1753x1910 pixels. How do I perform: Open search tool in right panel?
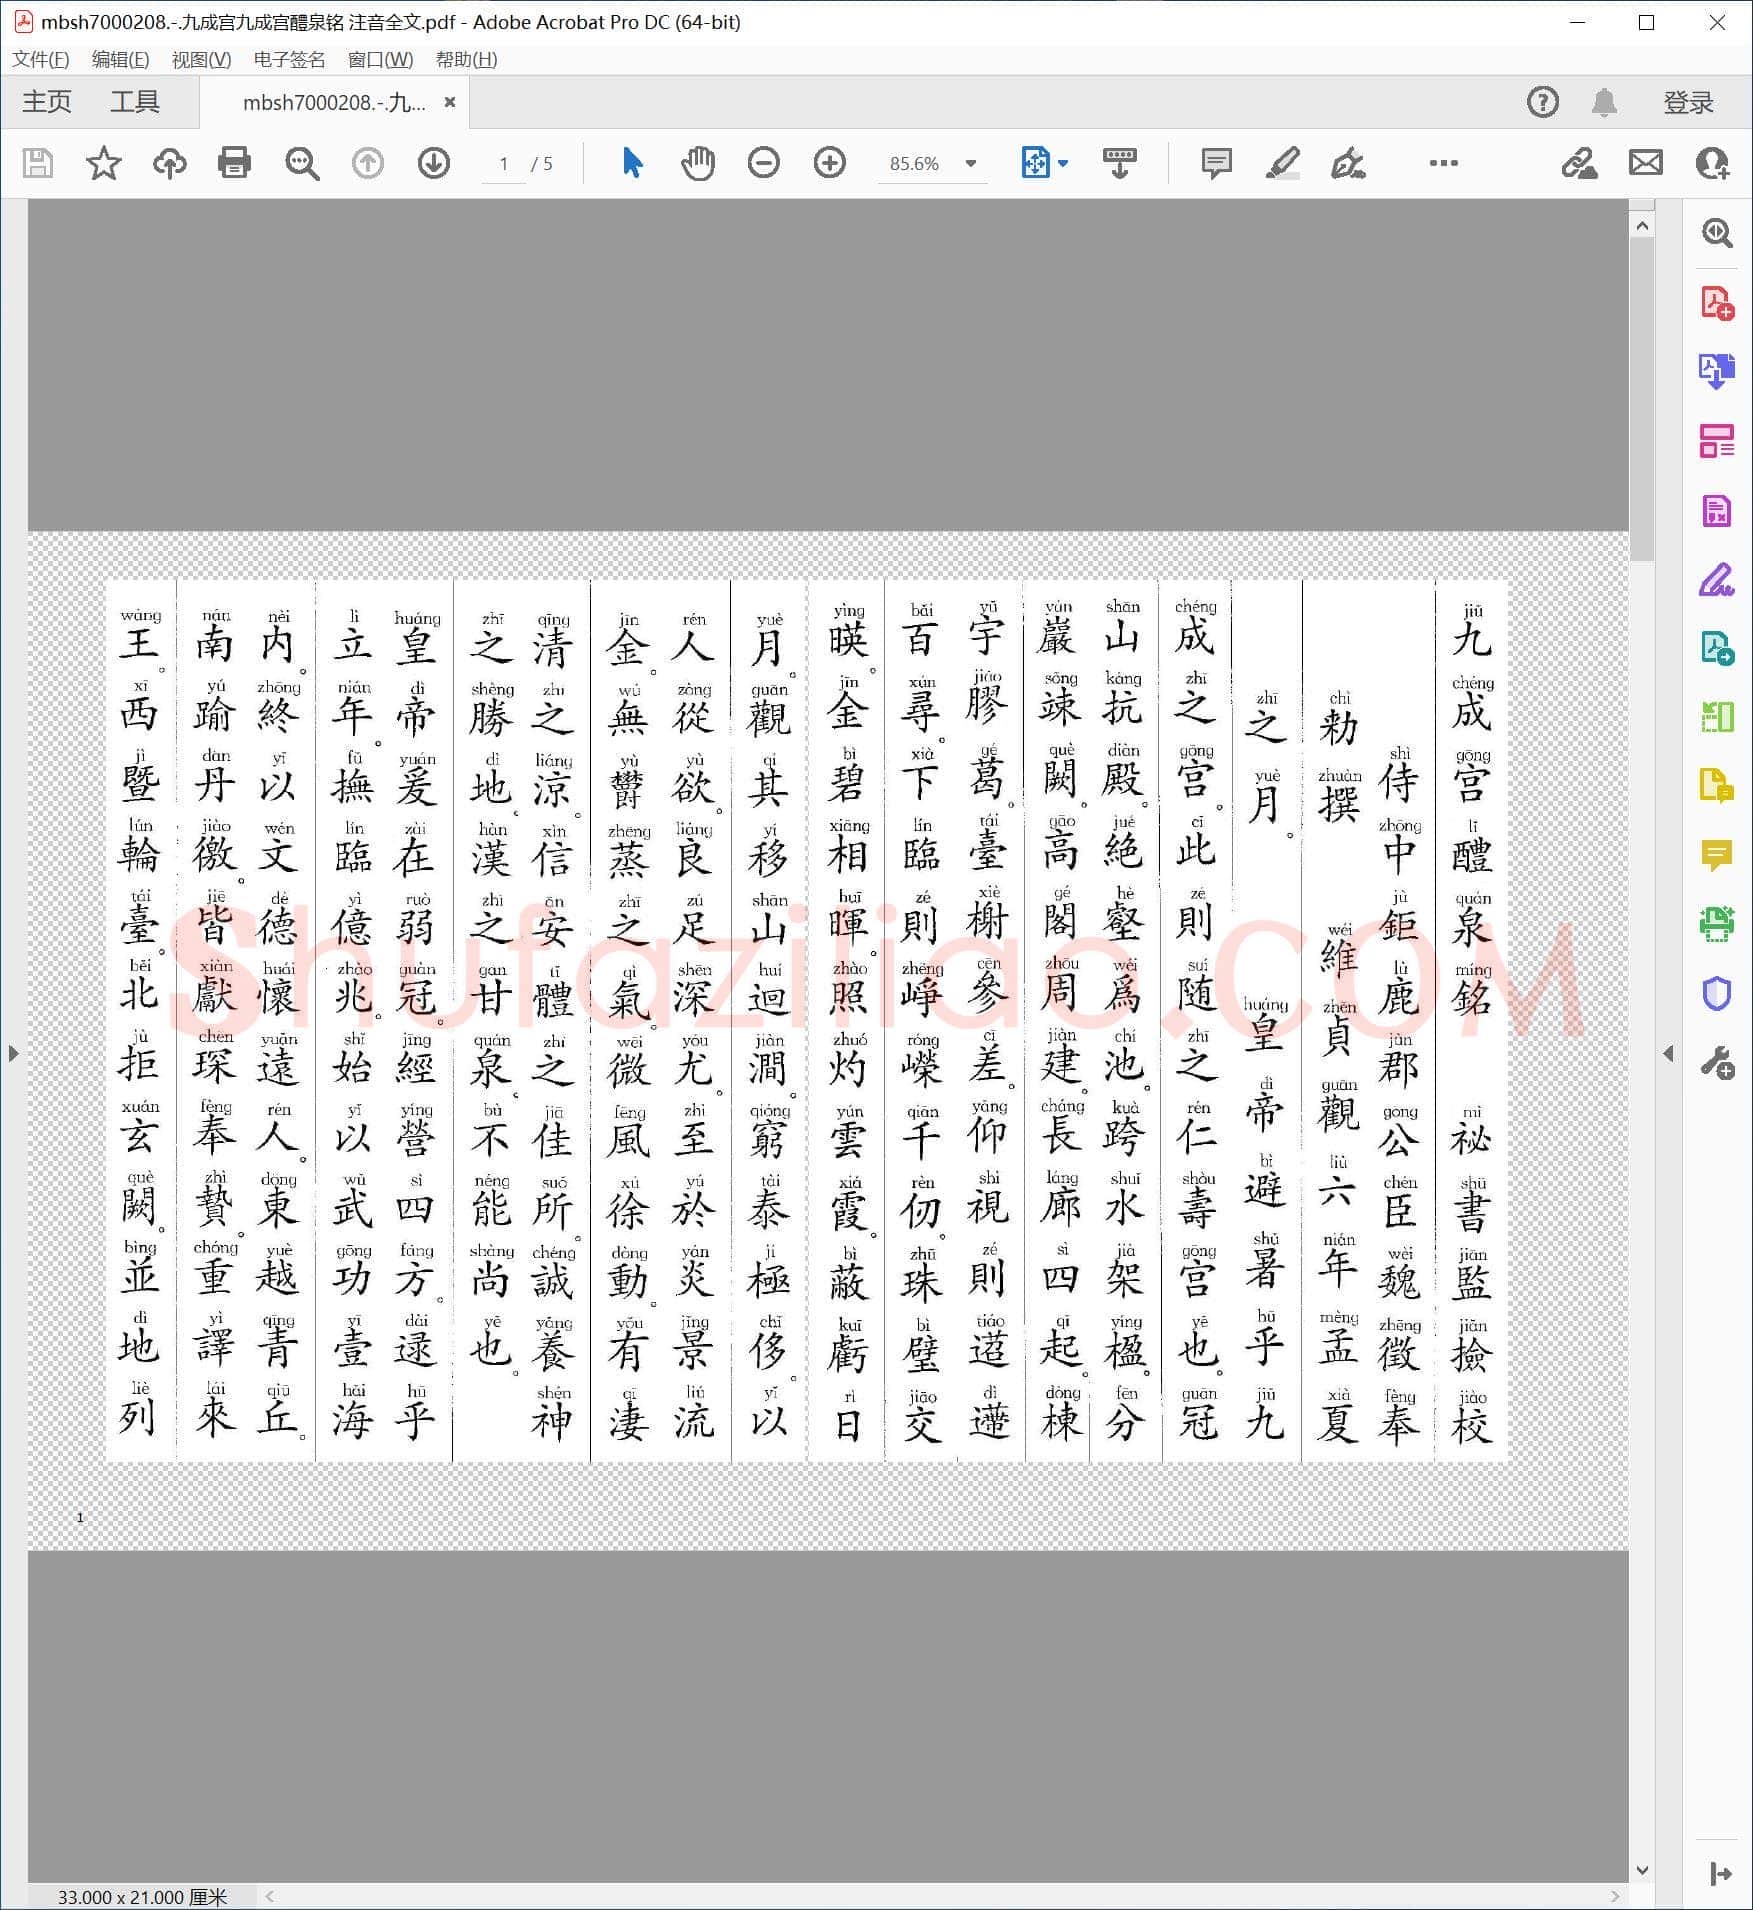point(1717,233)
